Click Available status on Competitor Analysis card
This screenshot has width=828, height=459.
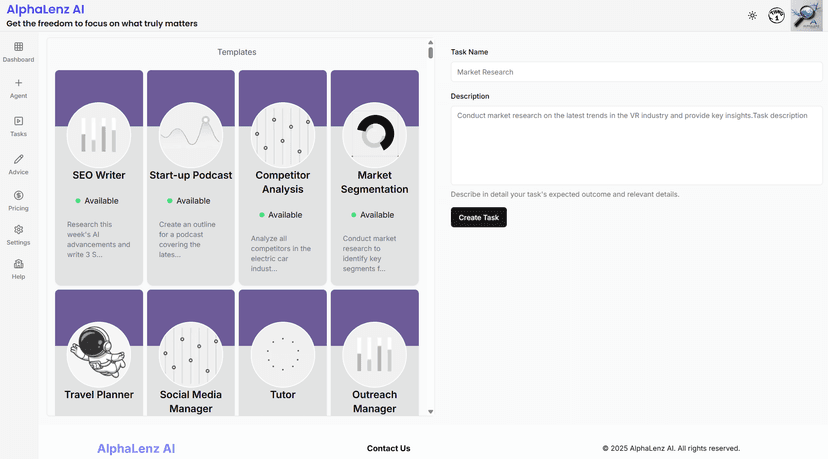[x=280, y=215]
